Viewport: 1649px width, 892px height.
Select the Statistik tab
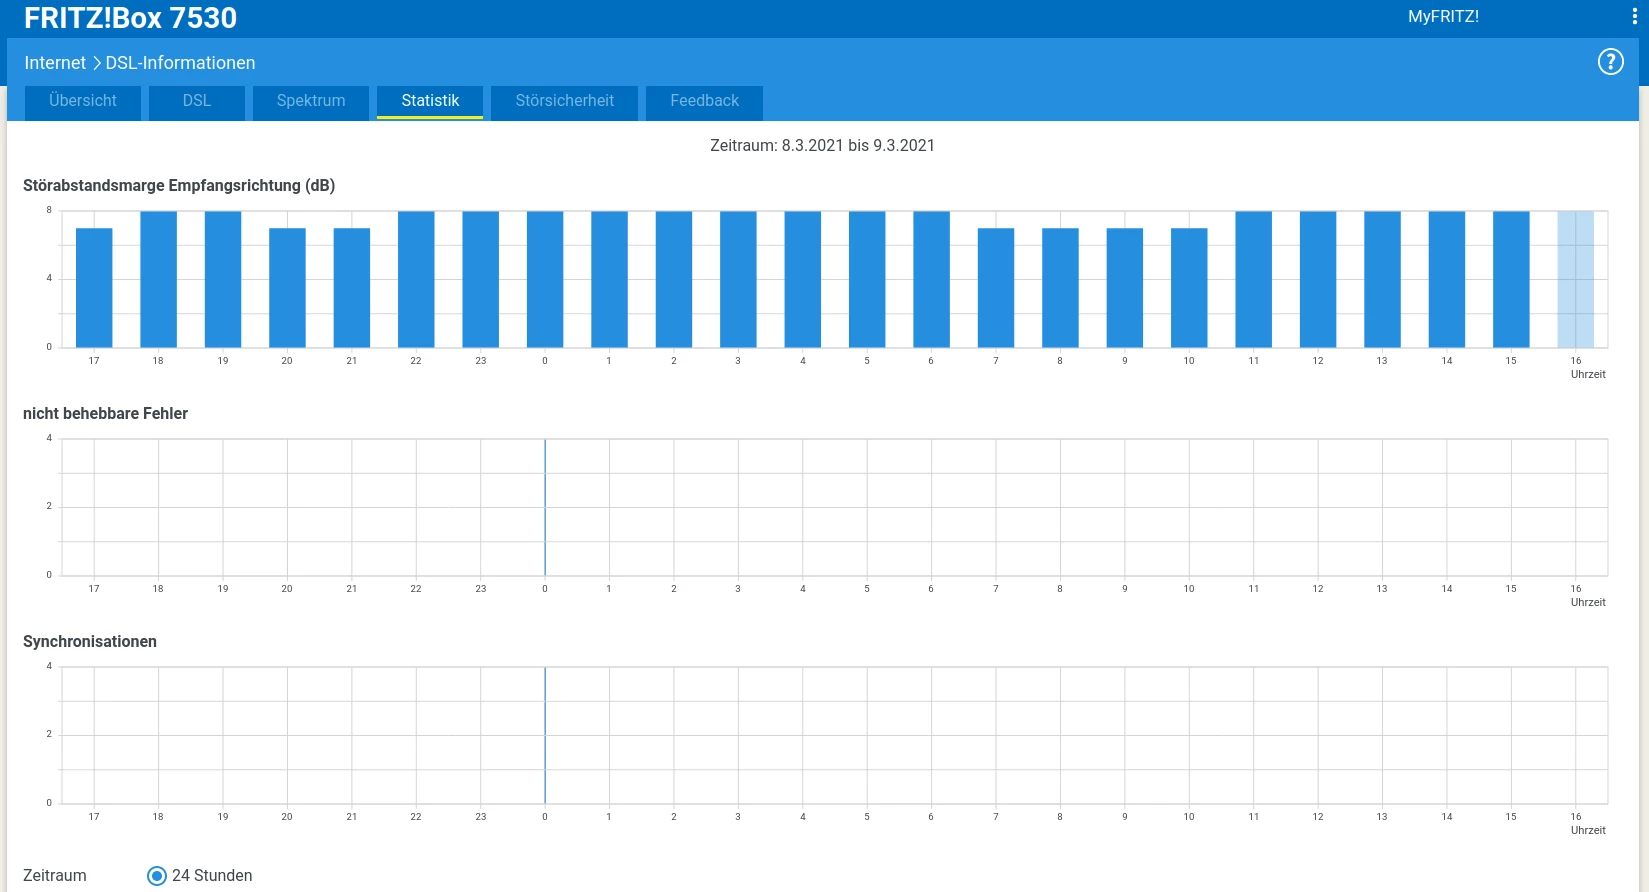tap(430, 102)
